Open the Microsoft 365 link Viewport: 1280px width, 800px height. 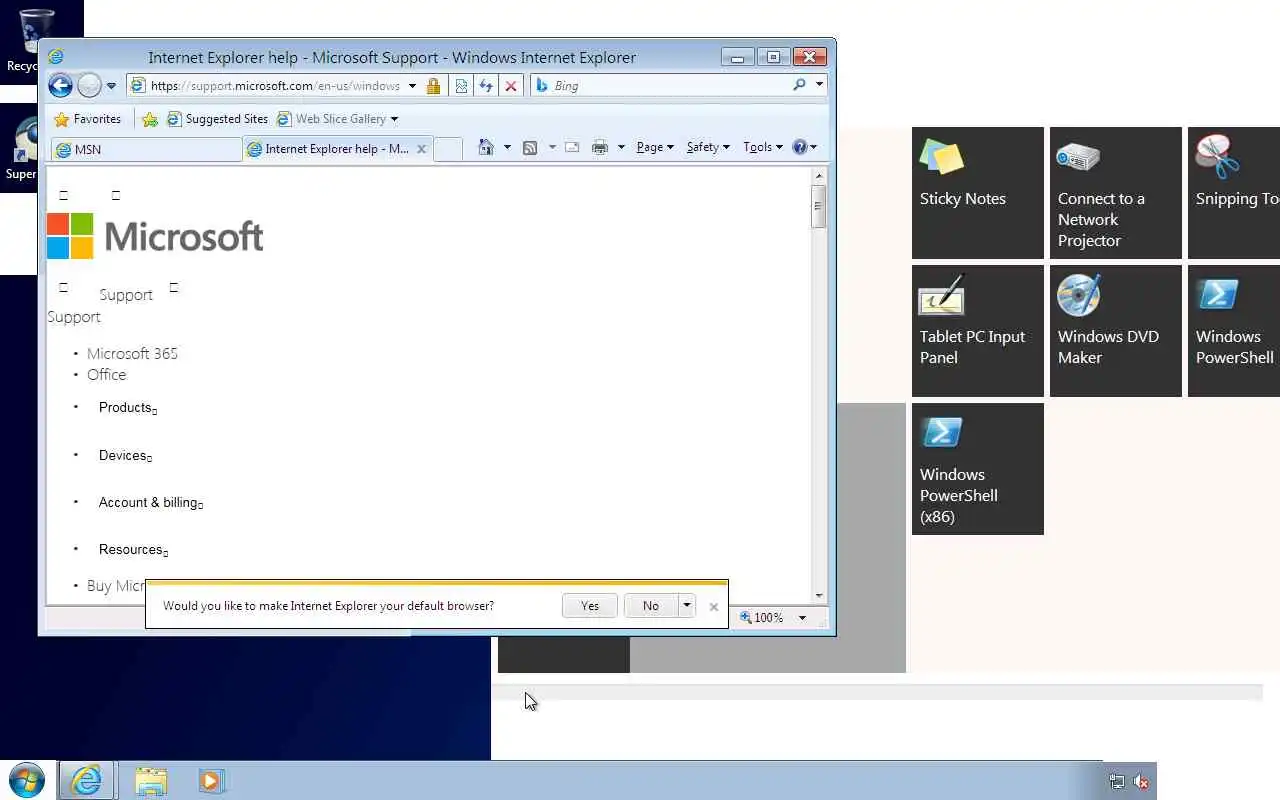132,353
